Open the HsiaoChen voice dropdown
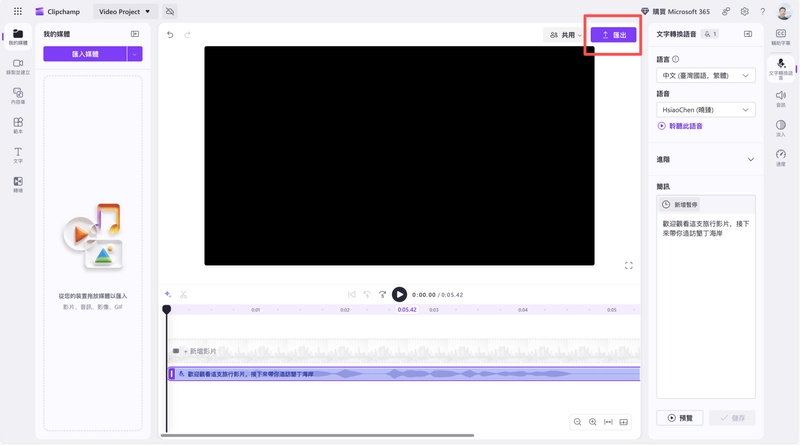The image size is (800, 445). (x=706, y=110)
